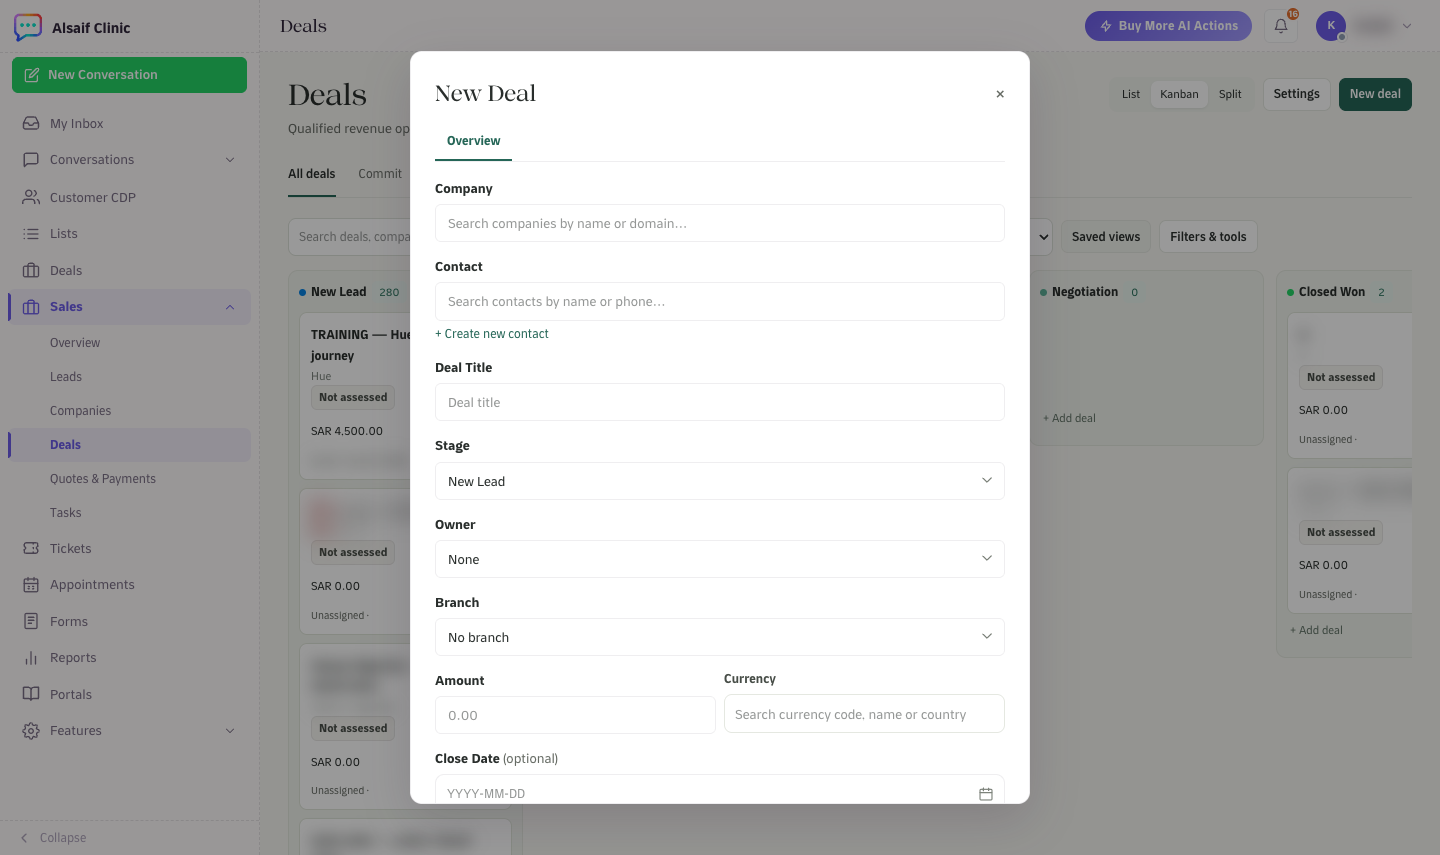
Task: Click the Portals book icon
Action: (x=31, y=694)
